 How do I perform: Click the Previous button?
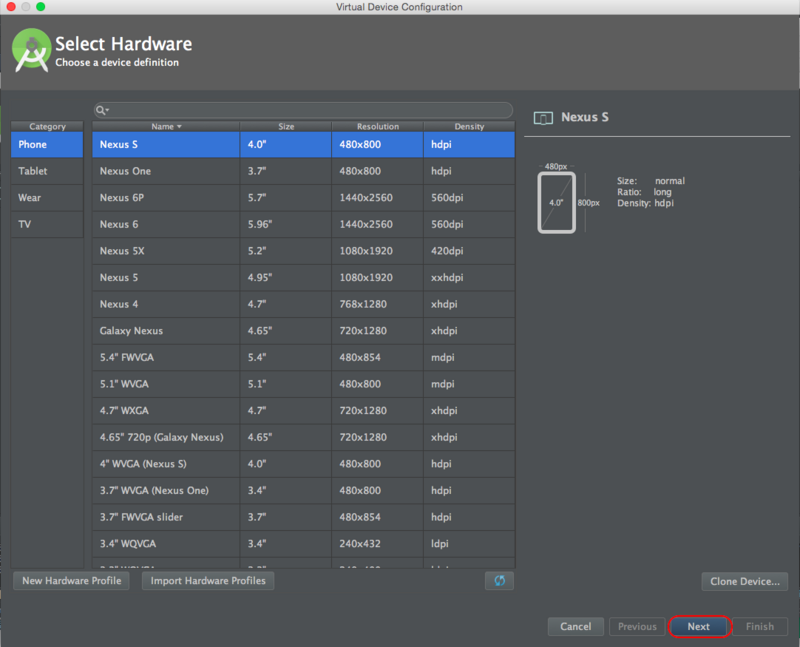click(637, 627)
